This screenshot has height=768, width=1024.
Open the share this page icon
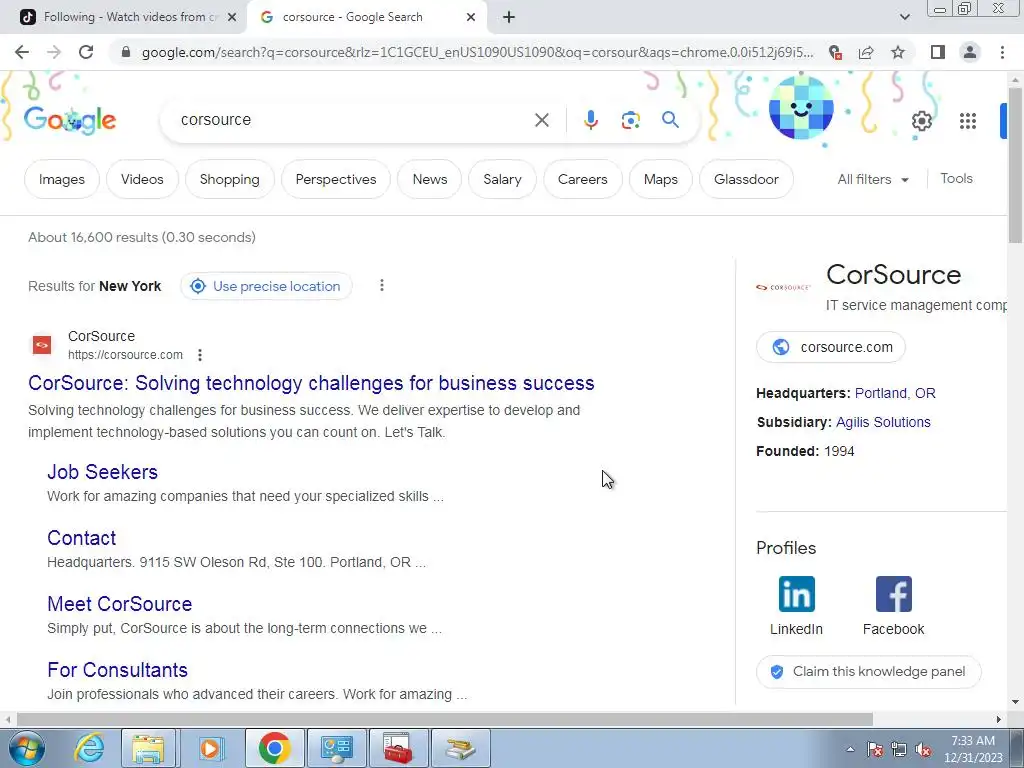(866, 52)
